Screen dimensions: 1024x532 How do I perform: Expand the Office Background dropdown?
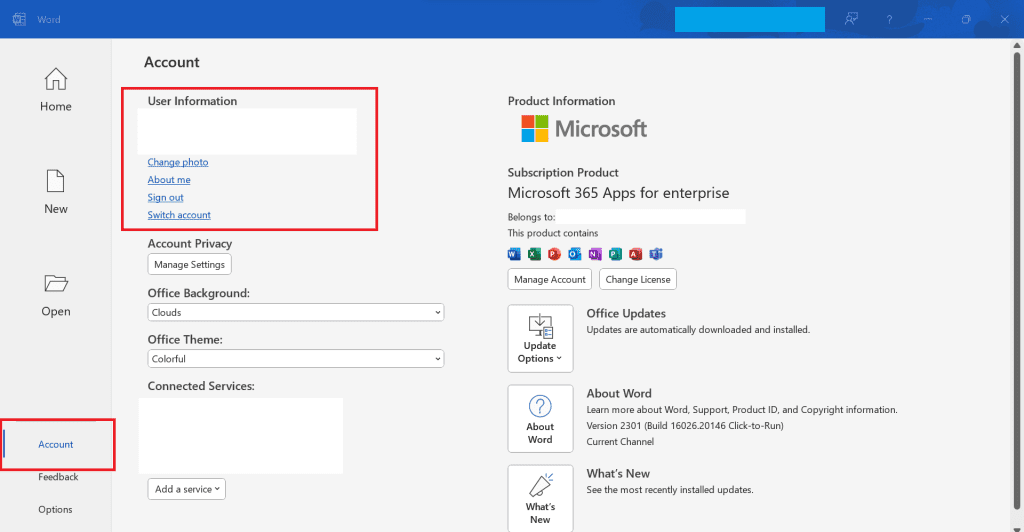(x=295, y=312)
